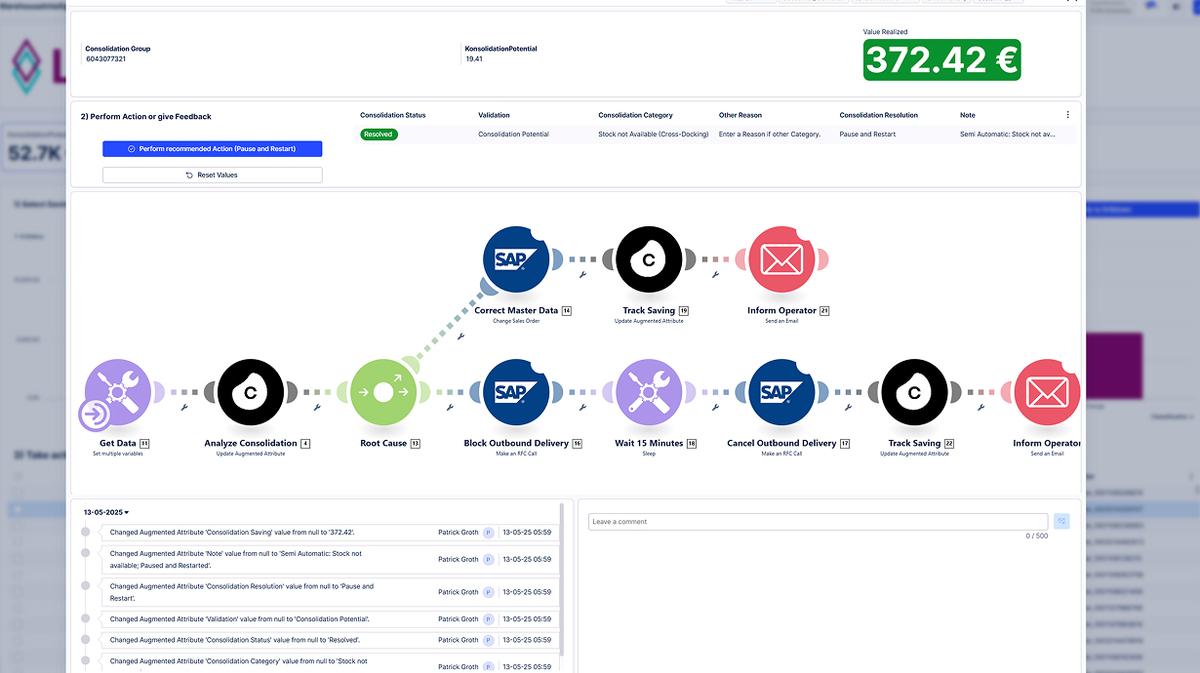Click the Leave a comment field

coord(817,522)
